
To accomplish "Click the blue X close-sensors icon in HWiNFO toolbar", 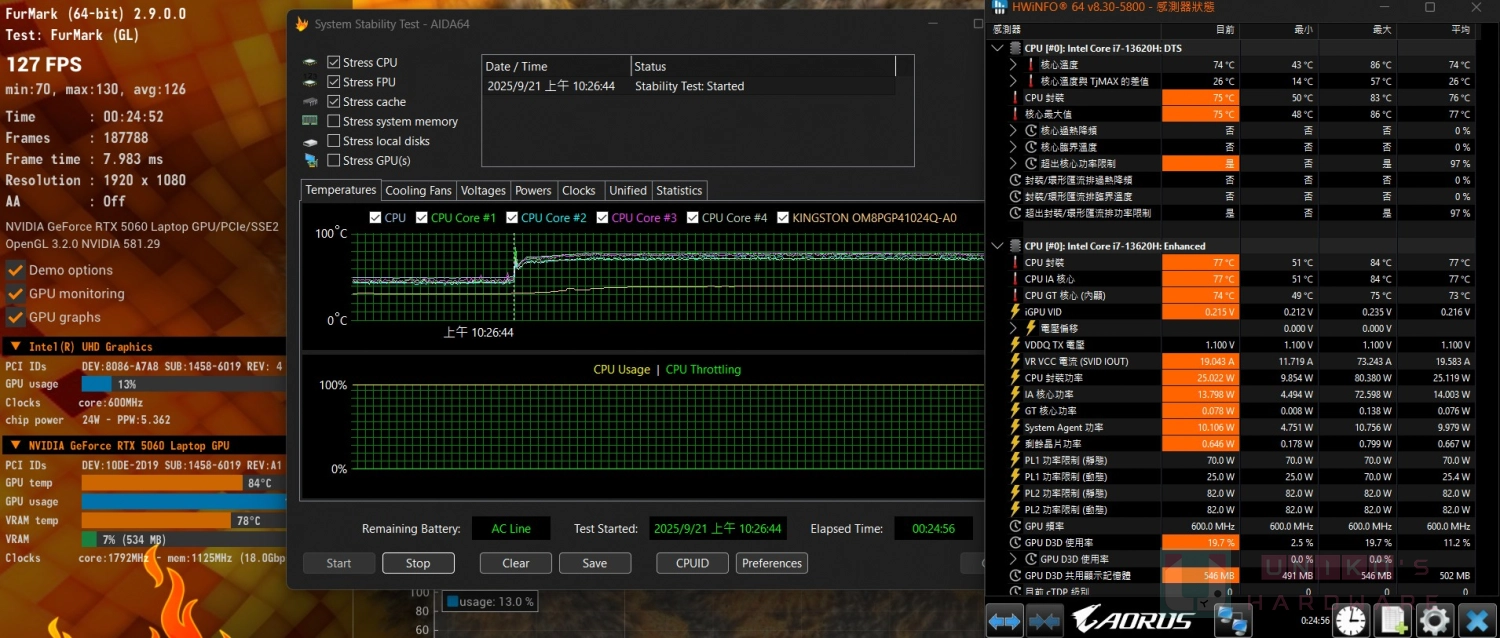I will coord(1477,621).
